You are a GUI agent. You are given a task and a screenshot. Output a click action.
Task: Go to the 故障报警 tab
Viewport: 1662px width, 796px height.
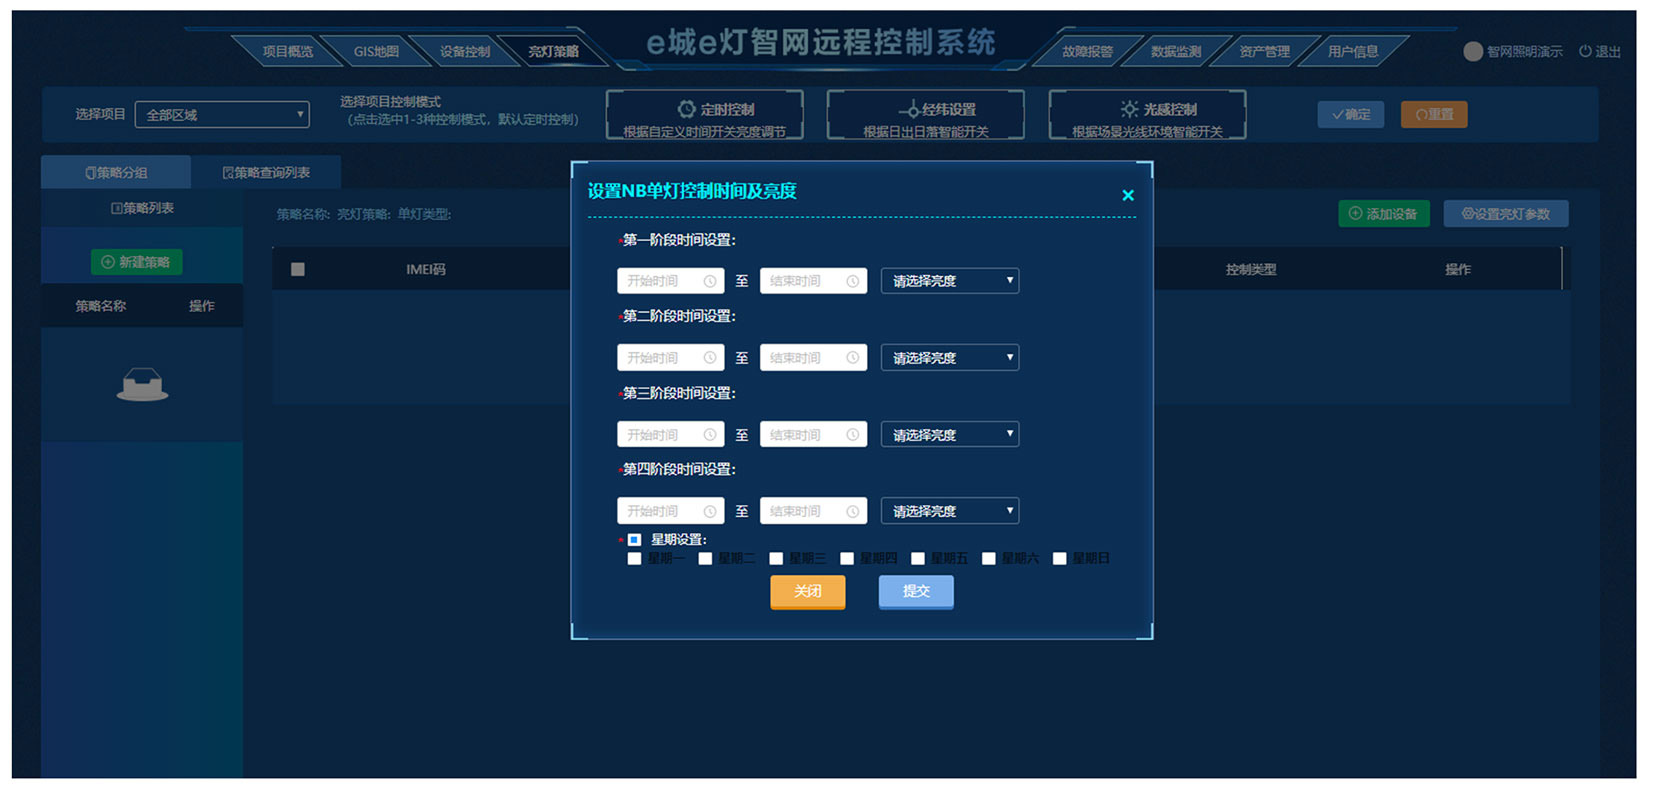[1087, 51]
